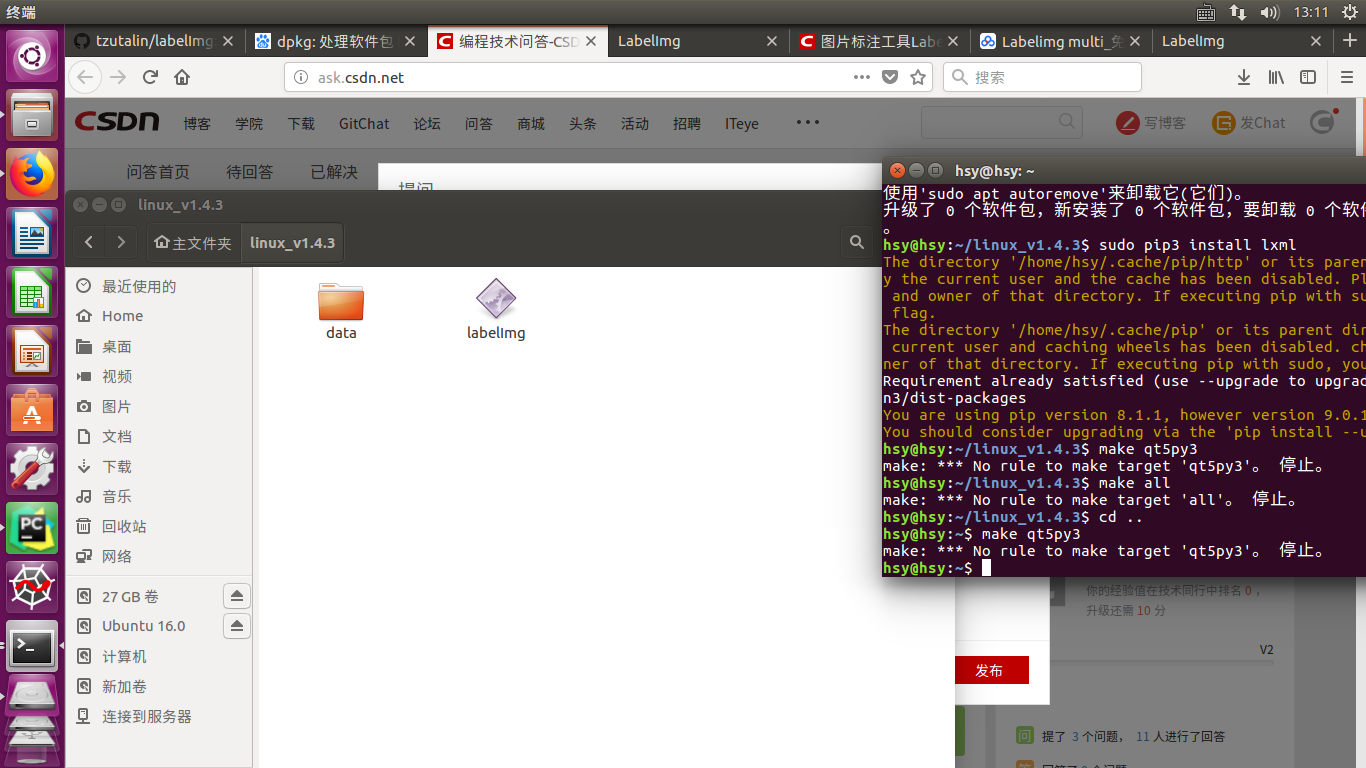1366x768 pixels.
Task: Open page actions three-dot menu in URL bar
Action: (862, 77)
